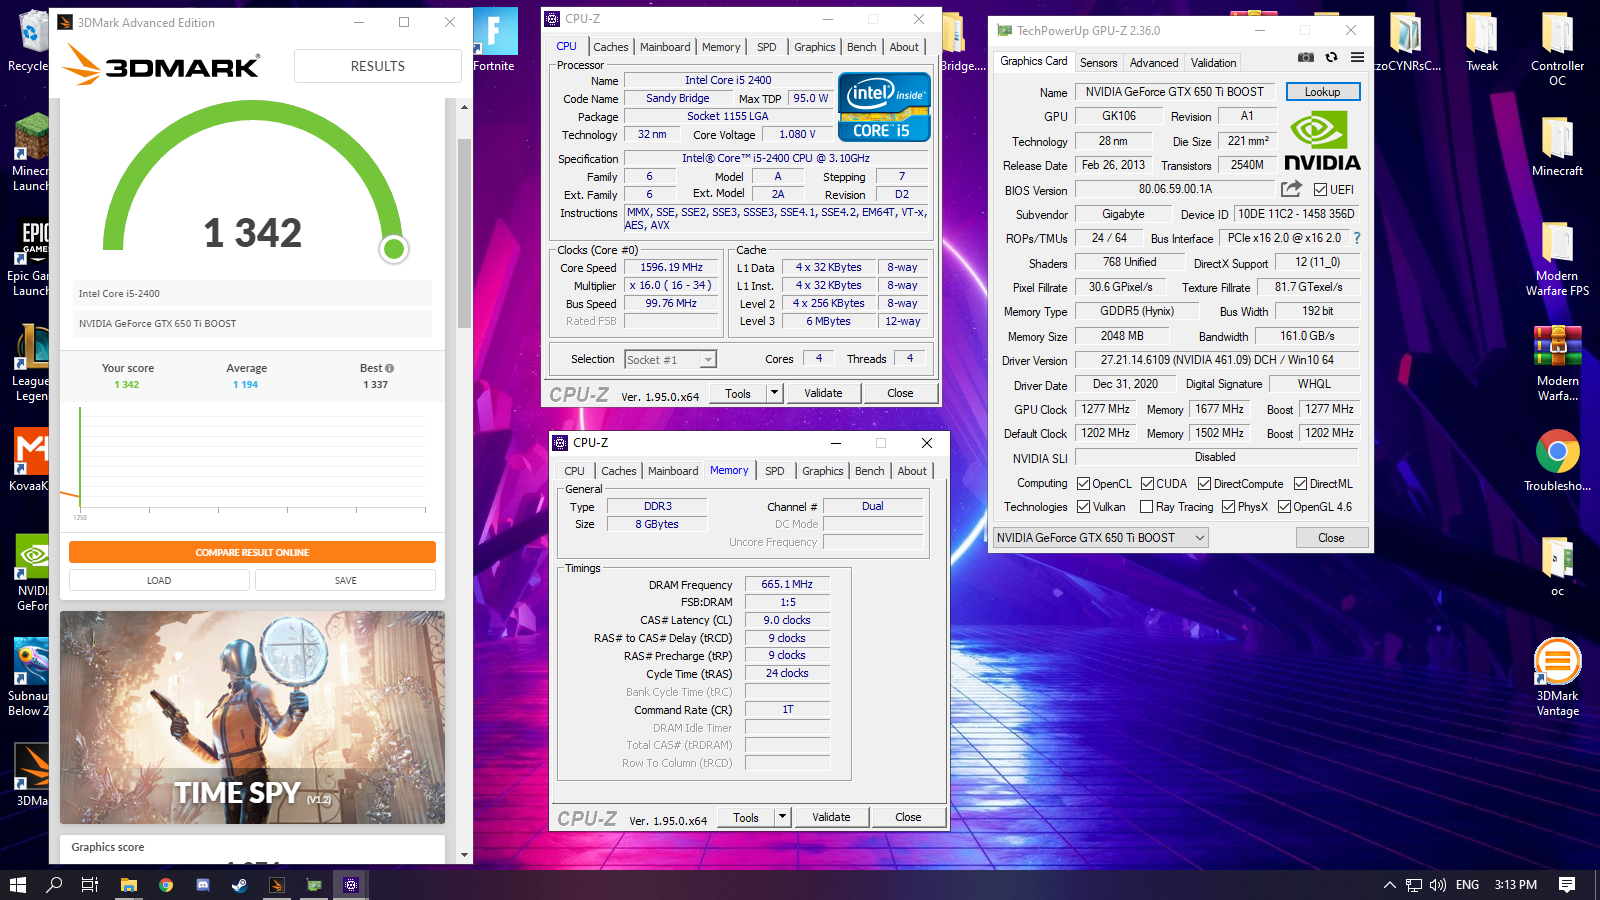
Task: Open Steam from the taskbar
Action: [240, 885]
